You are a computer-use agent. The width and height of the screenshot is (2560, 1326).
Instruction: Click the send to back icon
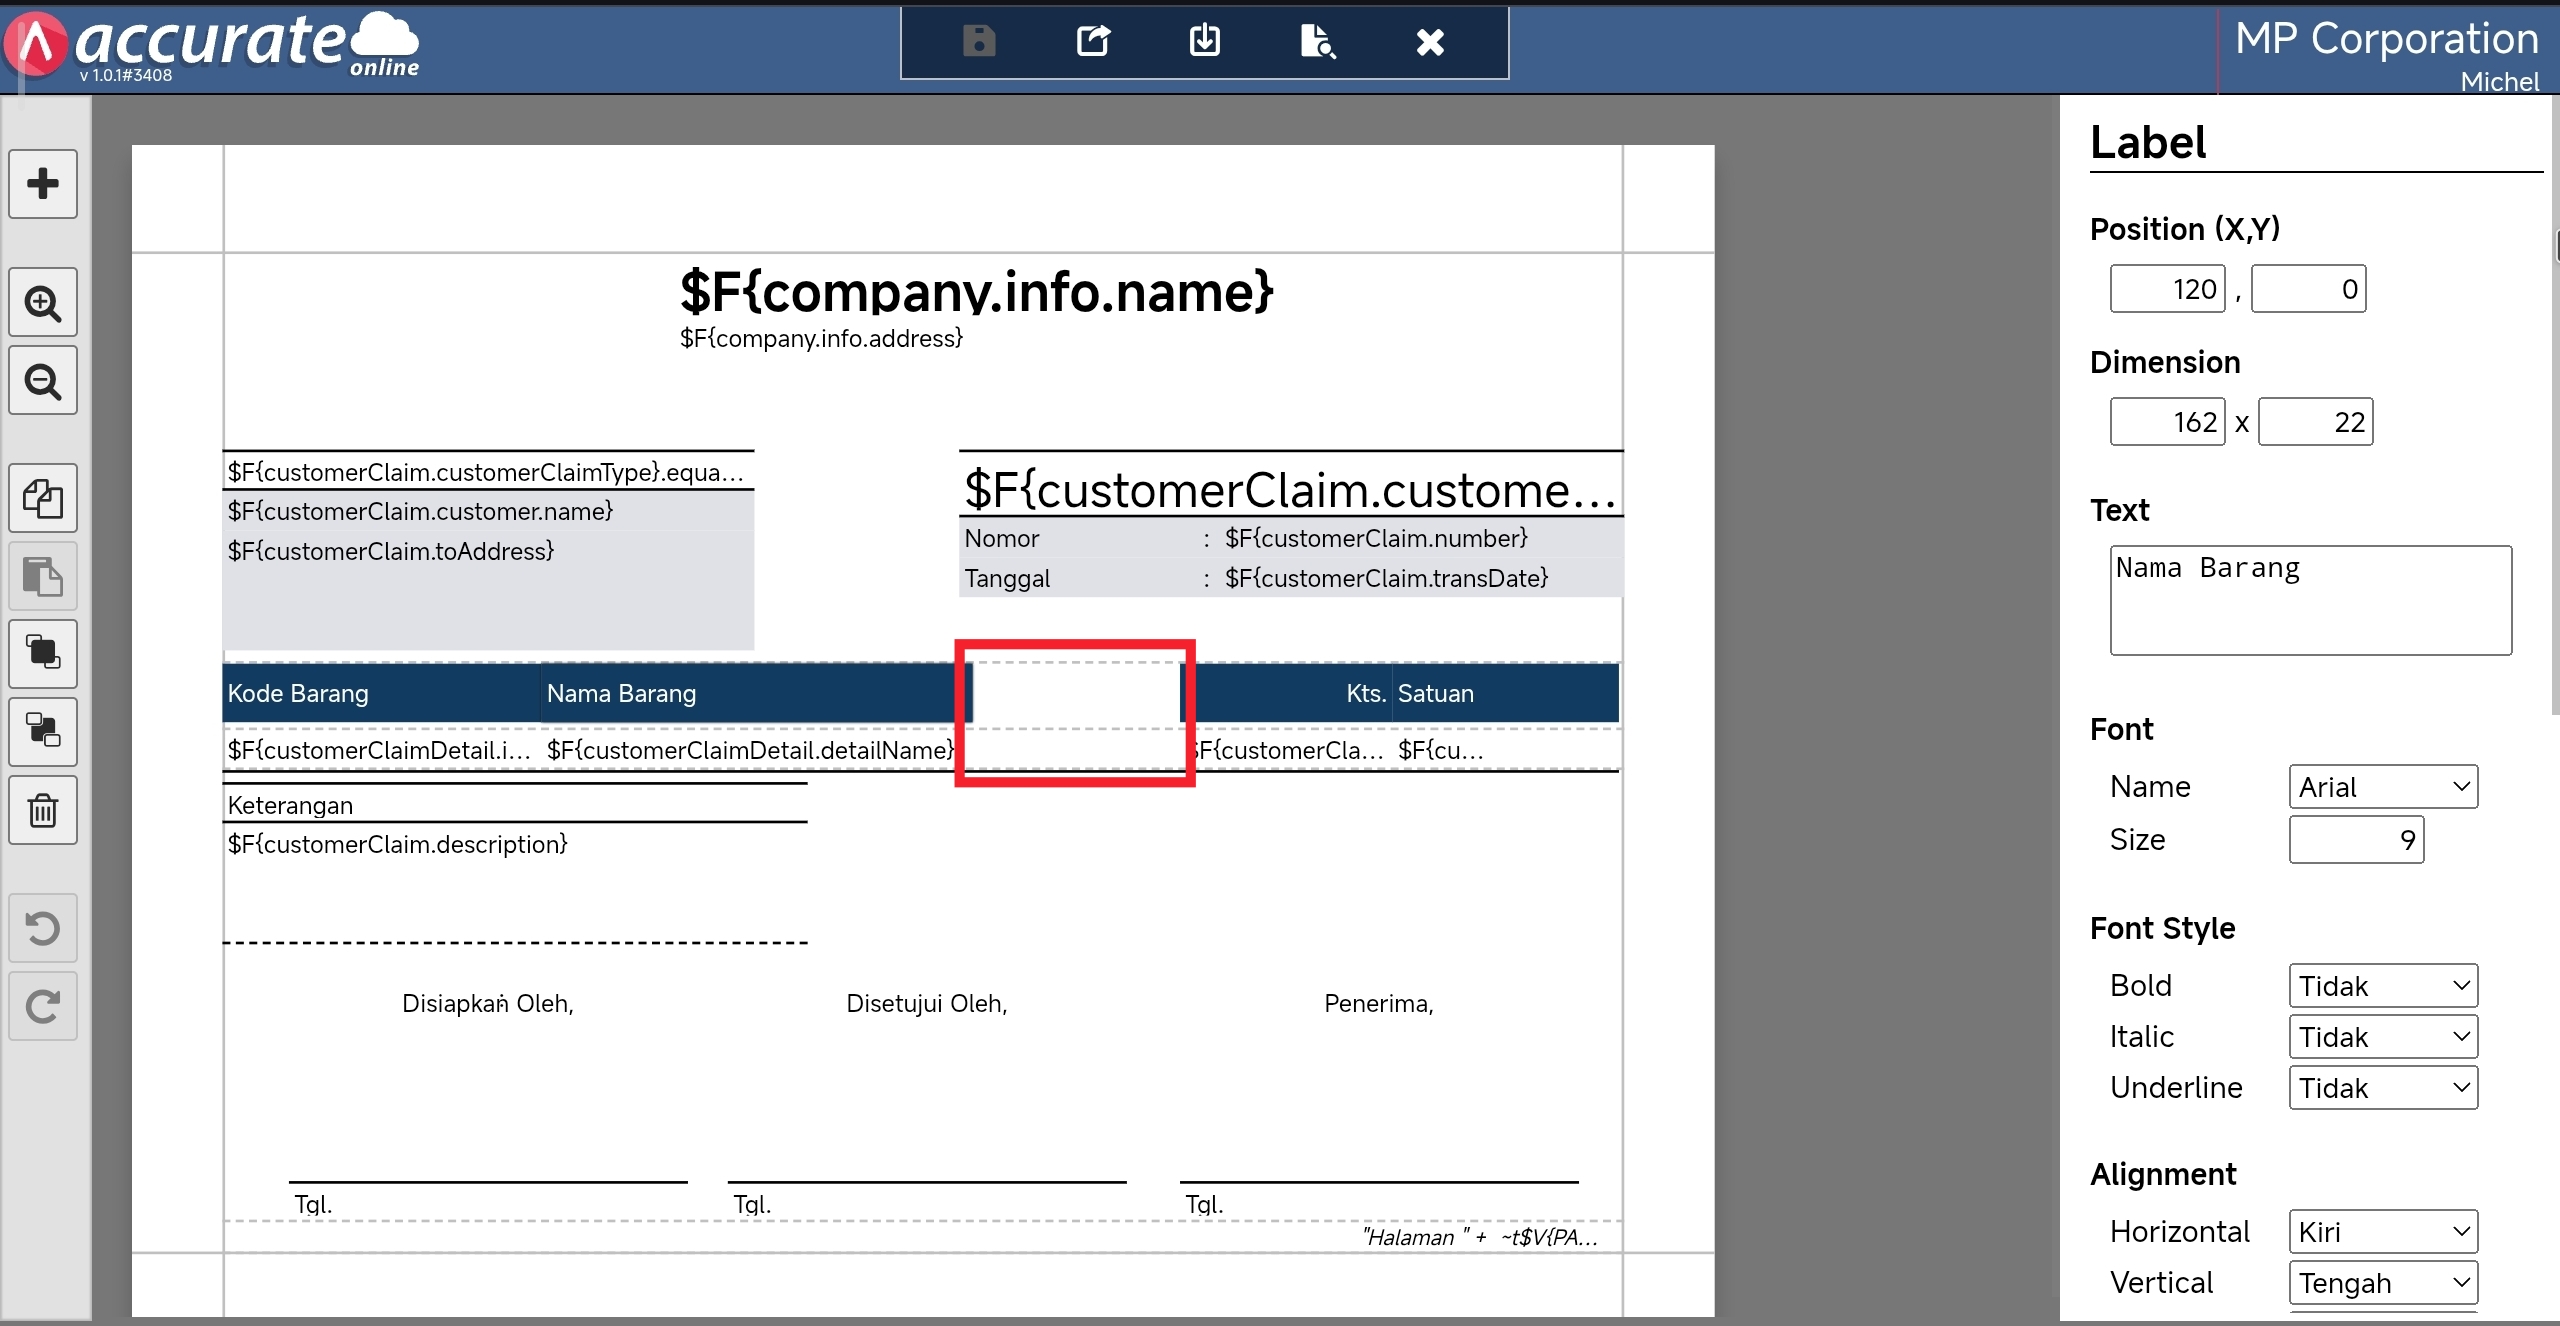(42, 731)
